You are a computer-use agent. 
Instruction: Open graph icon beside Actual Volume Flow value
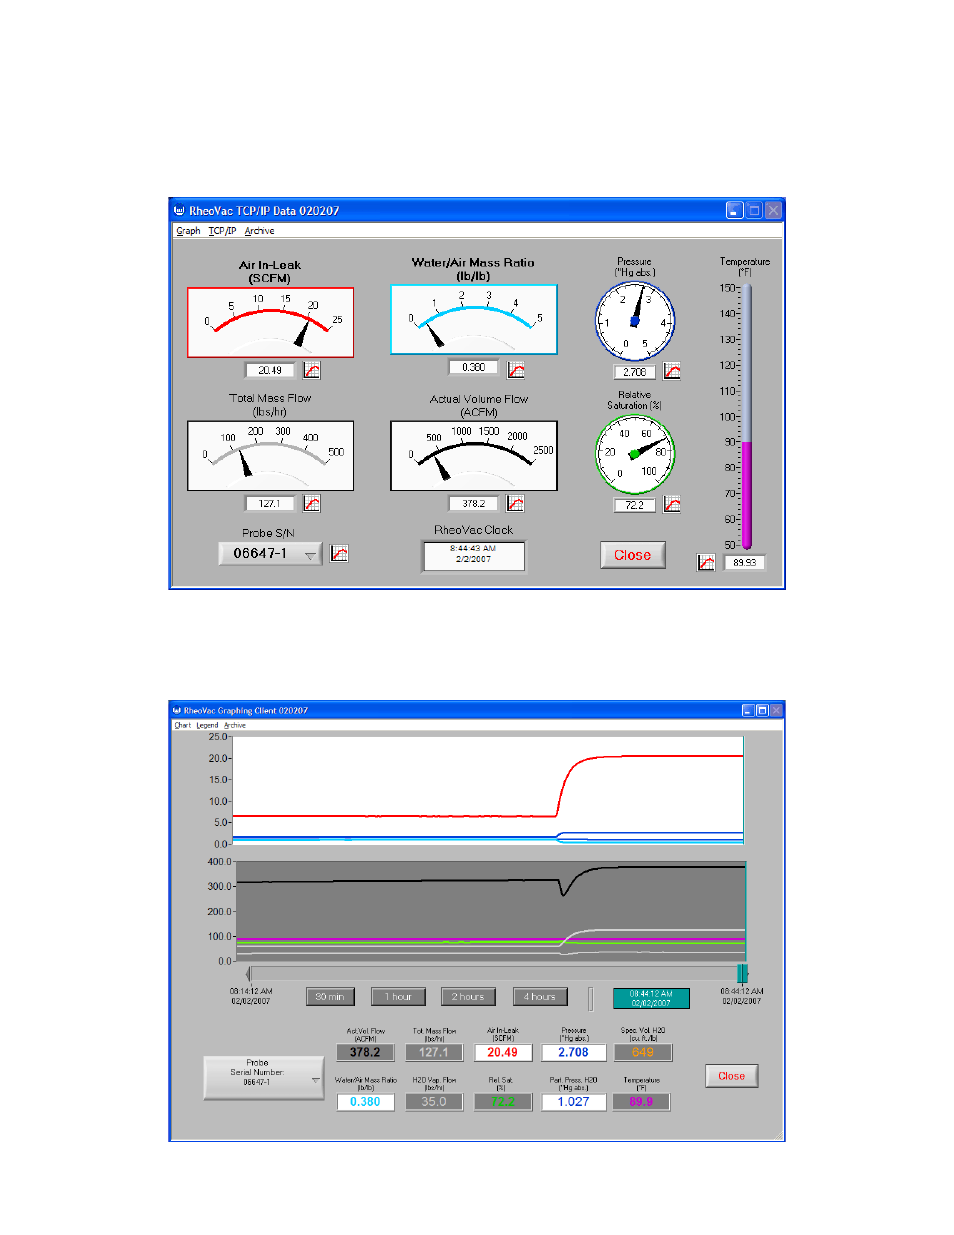click(x=516, y=503)
